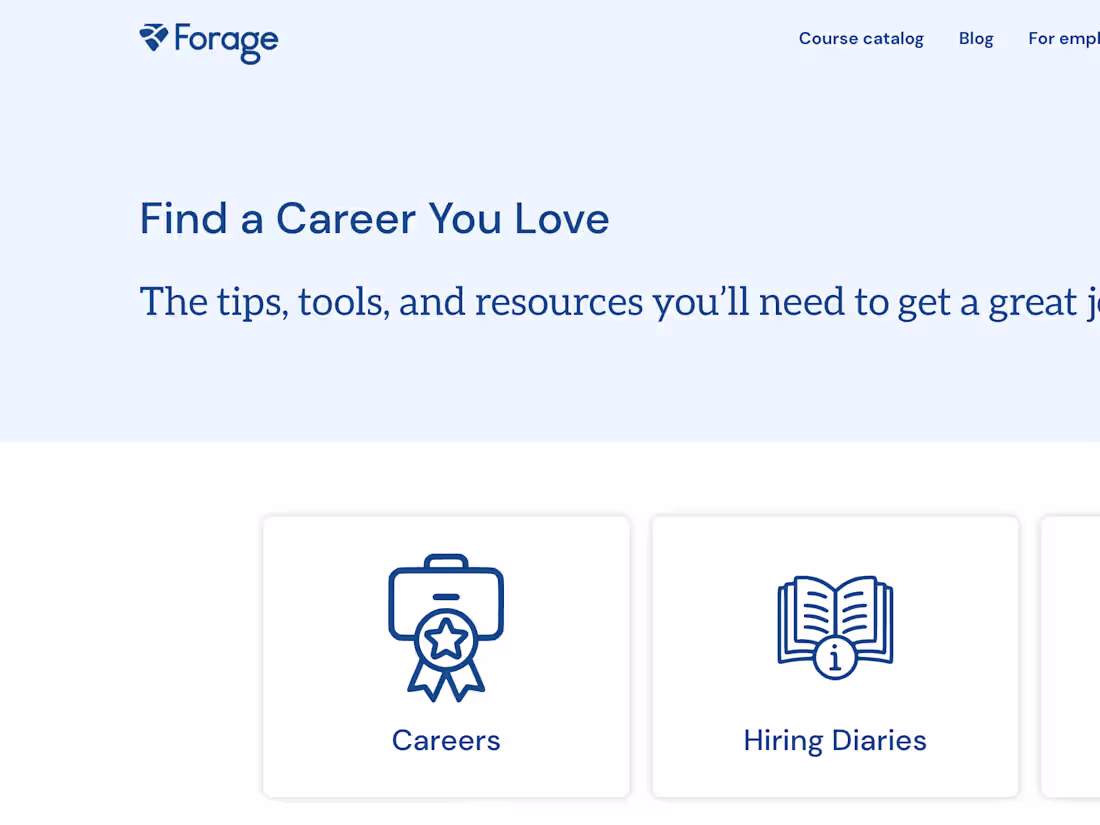Click the Careers label text
Image resolution: width=1100 pixels, height=825 pixels.
446,740
